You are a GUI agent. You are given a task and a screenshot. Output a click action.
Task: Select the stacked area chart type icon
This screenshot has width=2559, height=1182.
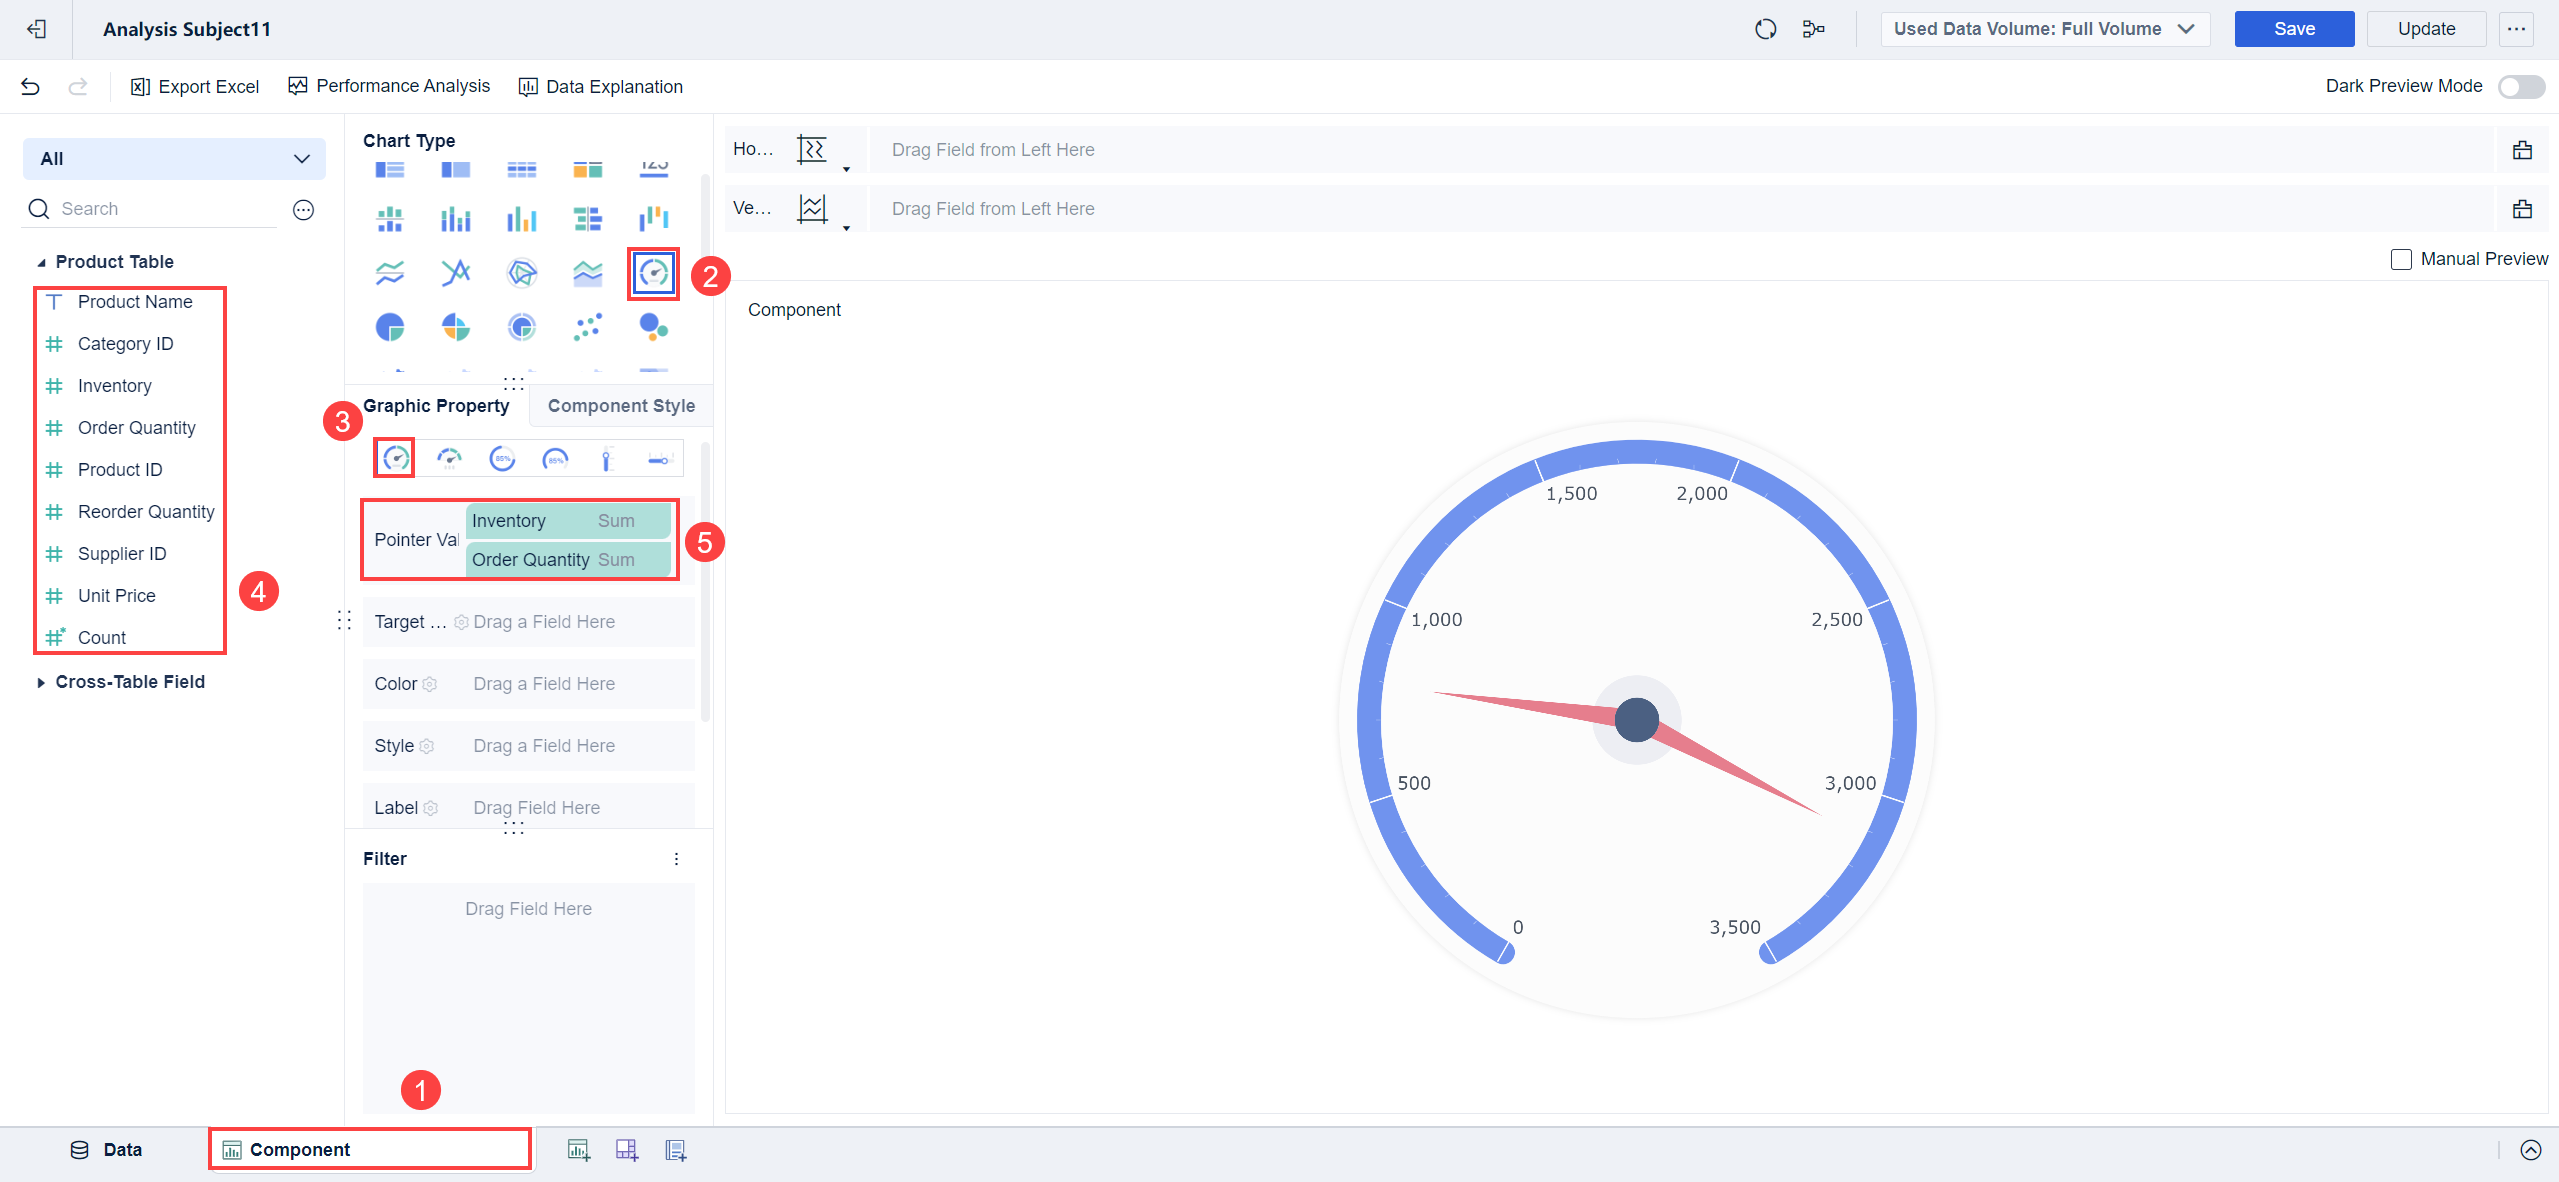587,272
